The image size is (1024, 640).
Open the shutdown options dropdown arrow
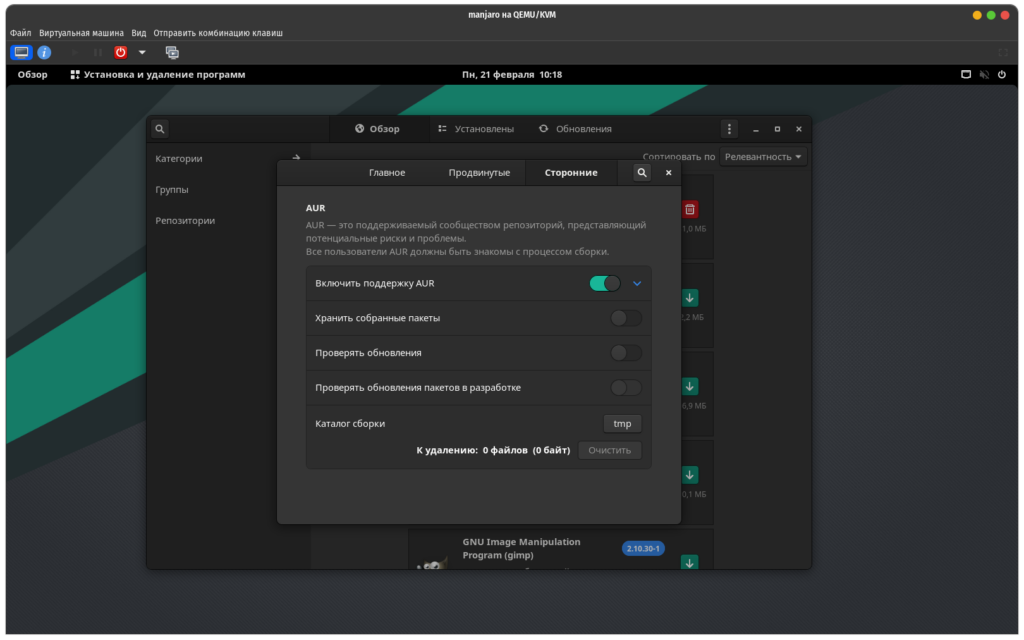pos(142,52)
